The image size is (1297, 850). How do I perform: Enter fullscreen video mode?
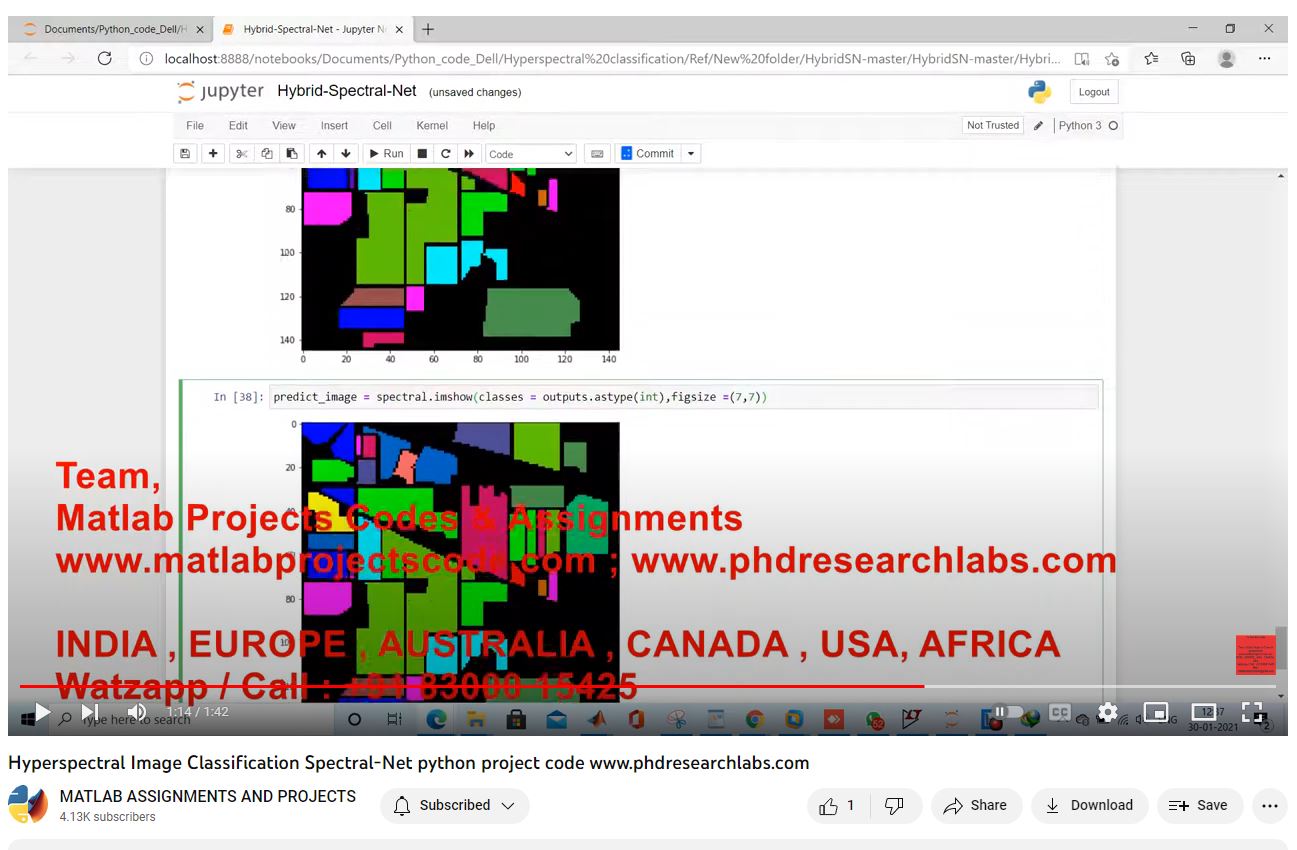point(1252,712)
